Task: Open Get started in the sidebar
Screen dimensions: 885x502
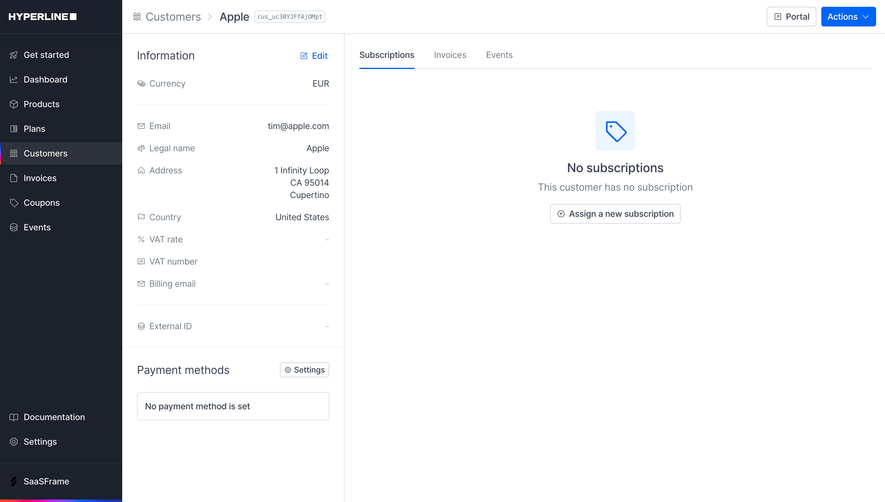Action: (61, 55)
